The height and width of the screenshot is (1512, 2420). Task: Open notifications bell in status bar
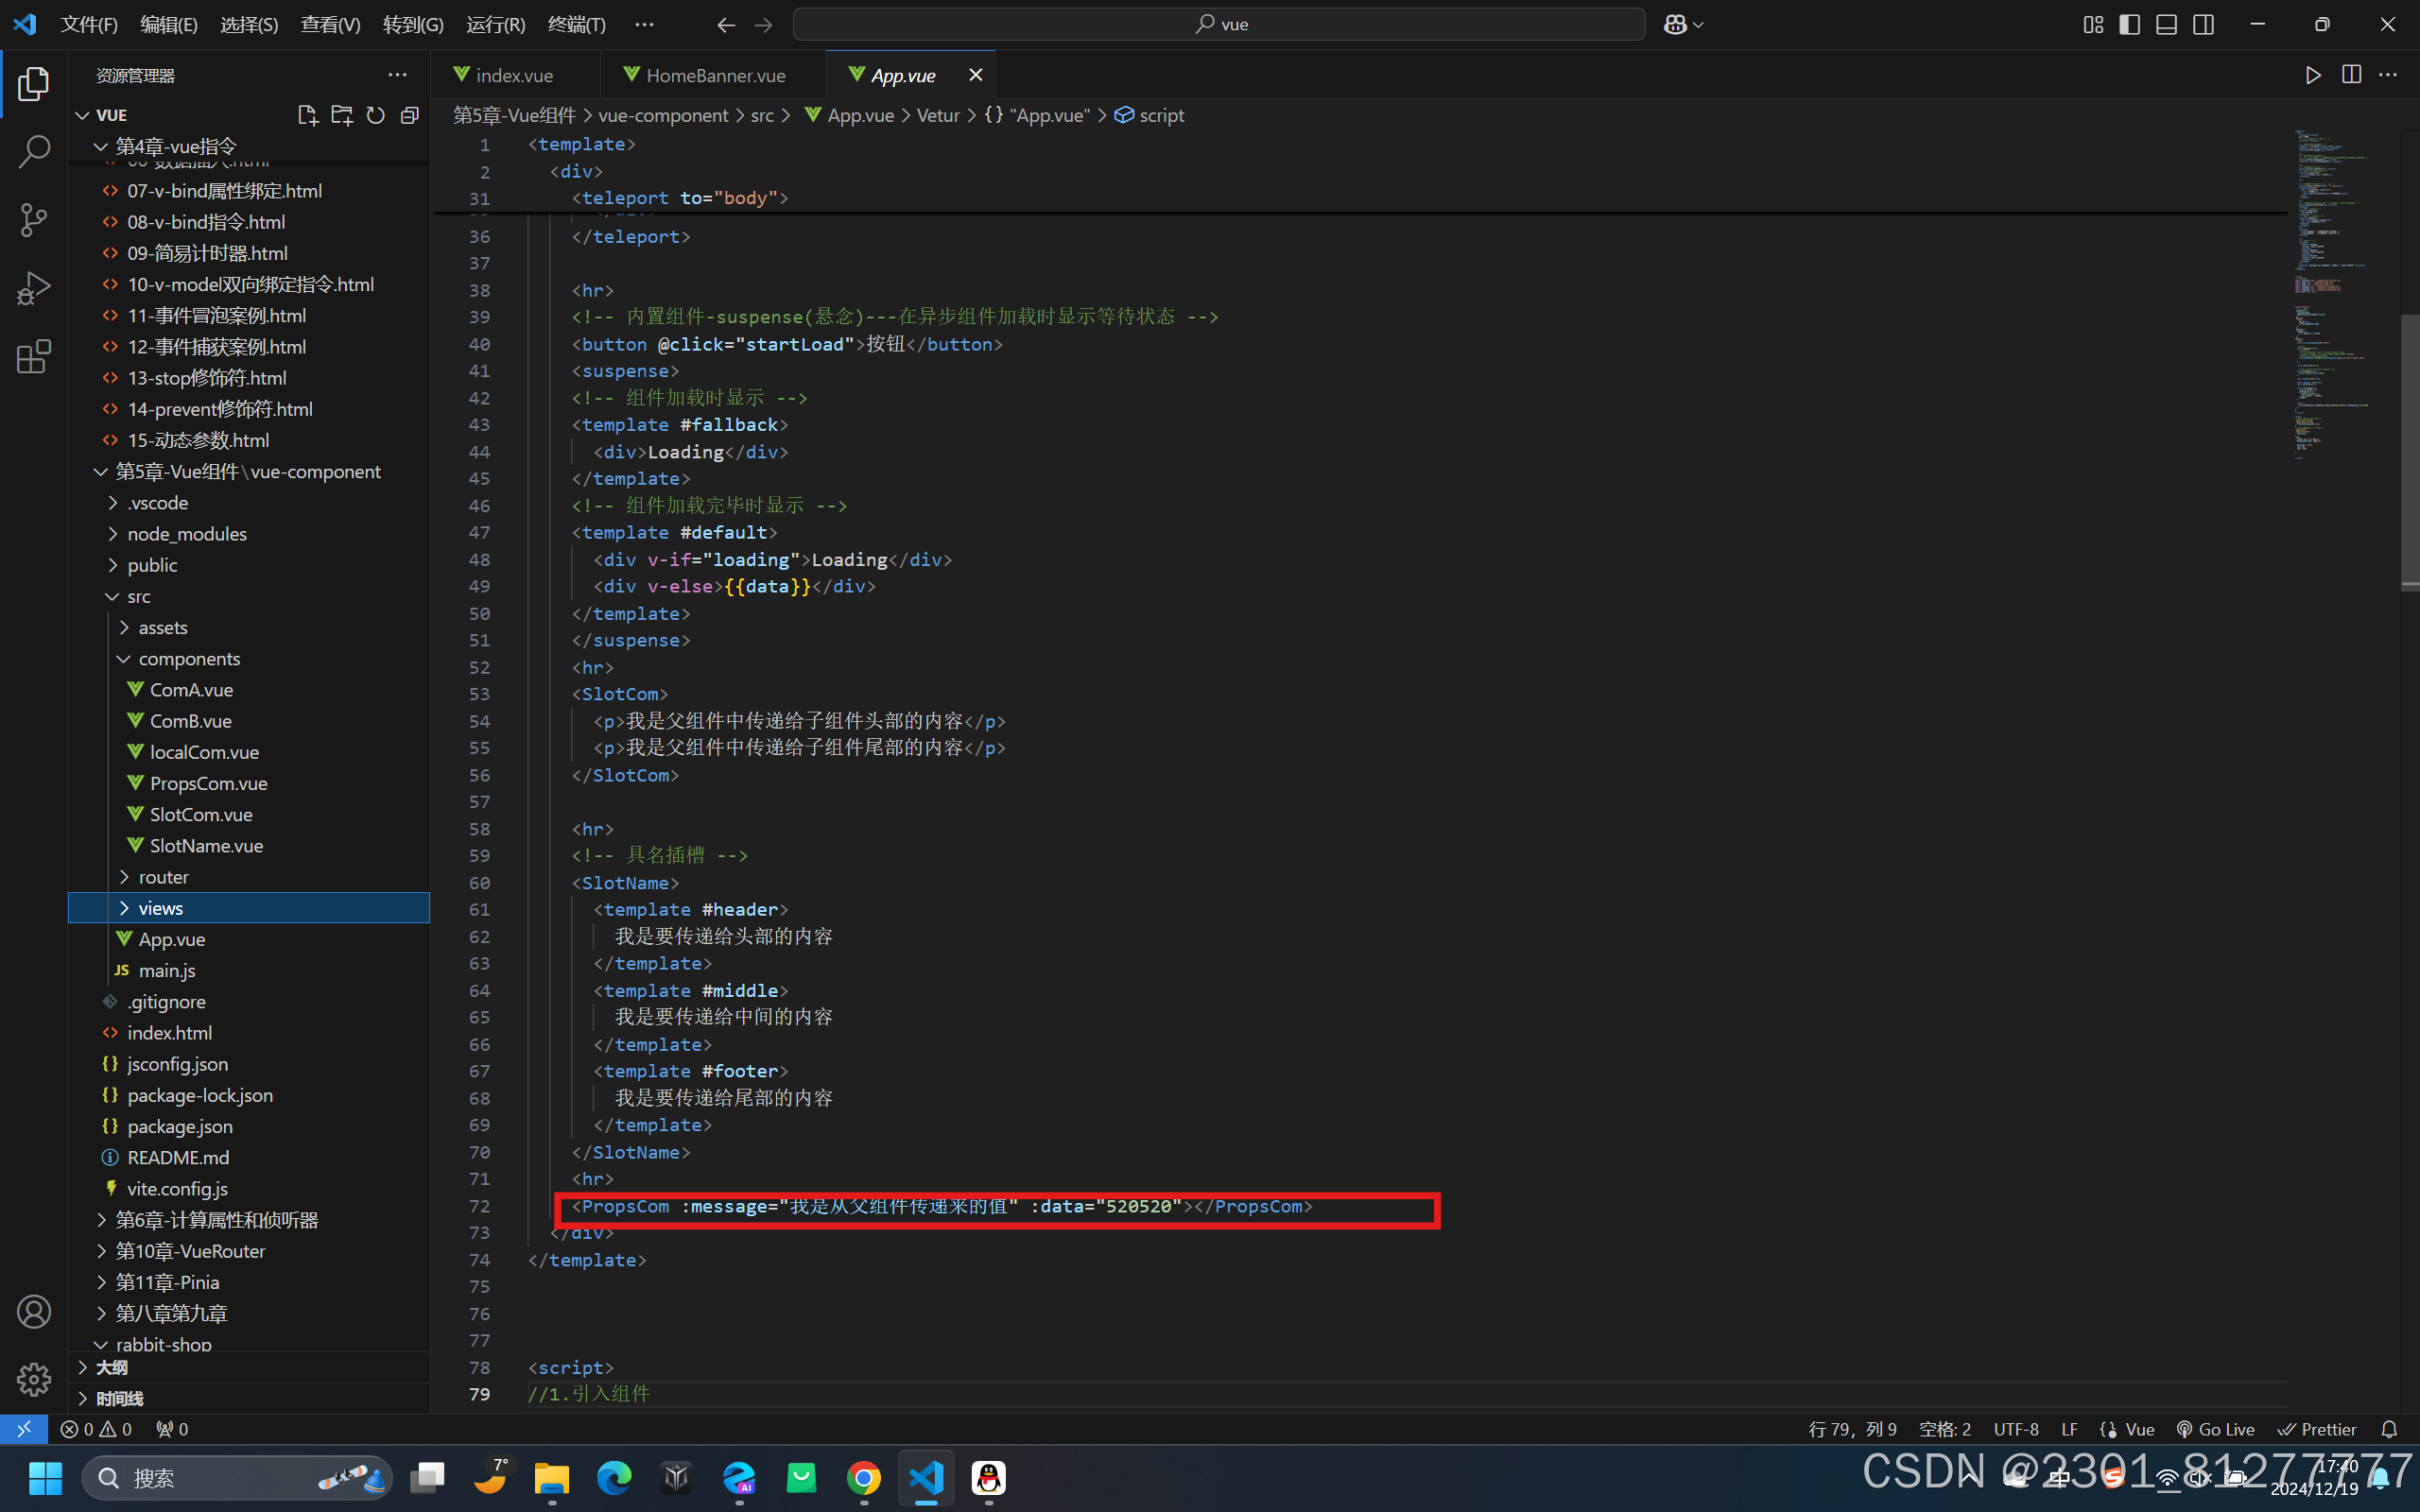[x=2389, y=1429]
